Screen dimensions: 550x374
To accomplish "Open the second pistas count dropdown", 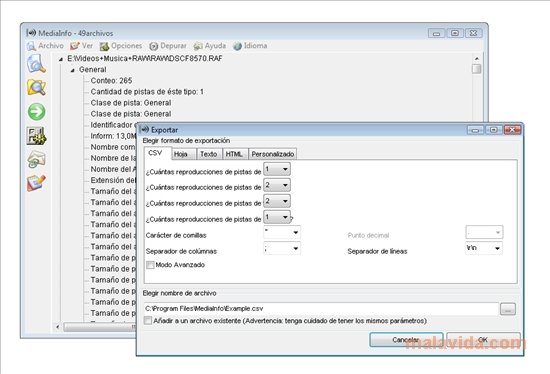I will 277,185.
